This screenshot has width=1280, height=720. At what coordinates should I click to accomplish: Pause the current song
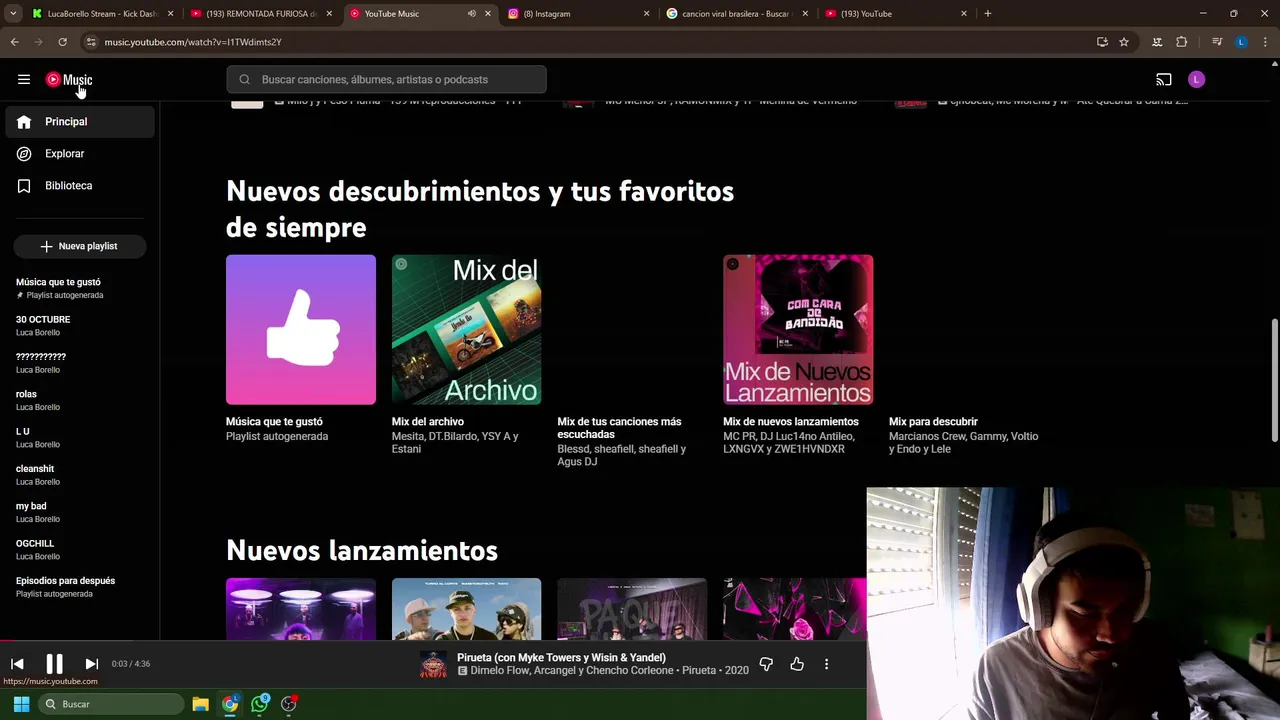click(x=54, y=664)
